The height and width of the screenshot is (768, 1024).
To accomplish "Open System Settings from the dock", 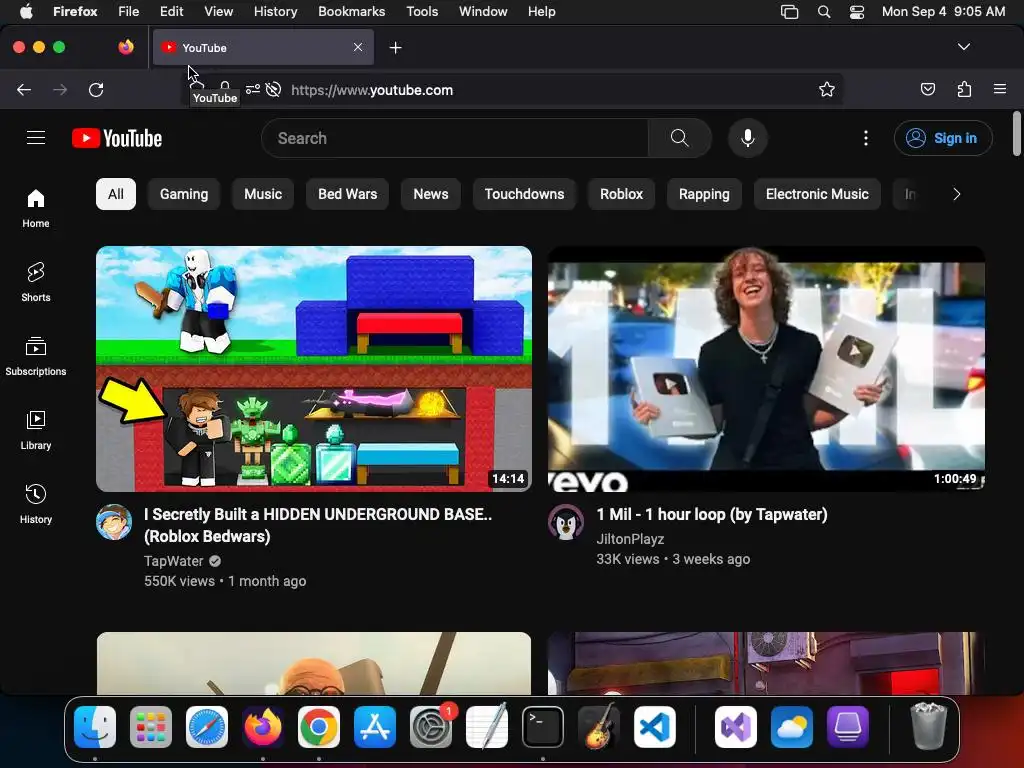I will [430, 727].
